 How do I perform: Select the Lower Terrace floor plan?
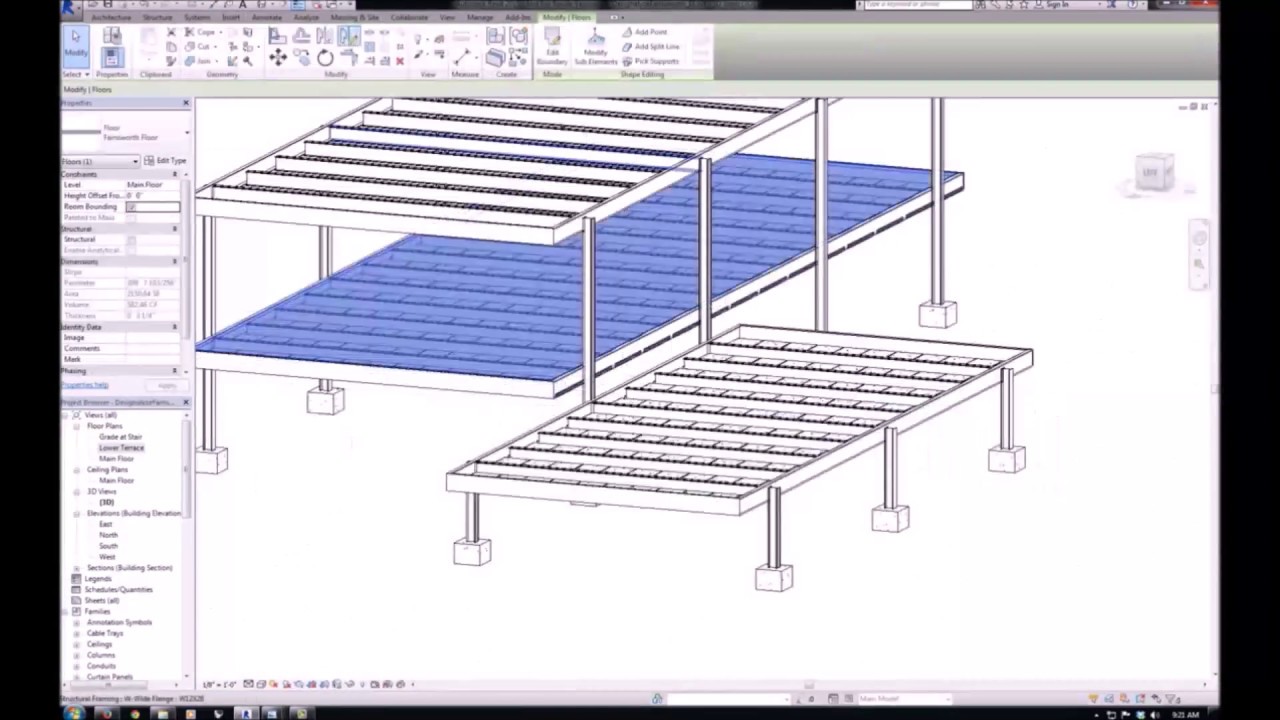click(x=121, y=448)
